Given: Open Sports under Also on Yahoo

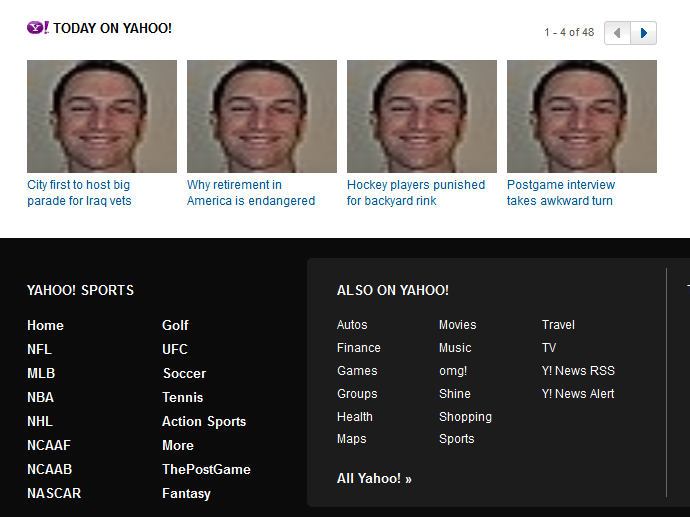Looking at the screenshot, I should pos(457,439).
